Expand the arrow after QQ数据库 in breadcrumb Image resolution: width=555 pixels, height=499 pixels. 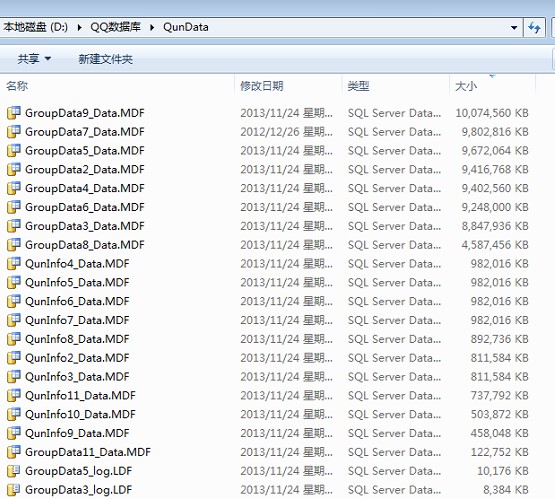click(x=152, y=27)
